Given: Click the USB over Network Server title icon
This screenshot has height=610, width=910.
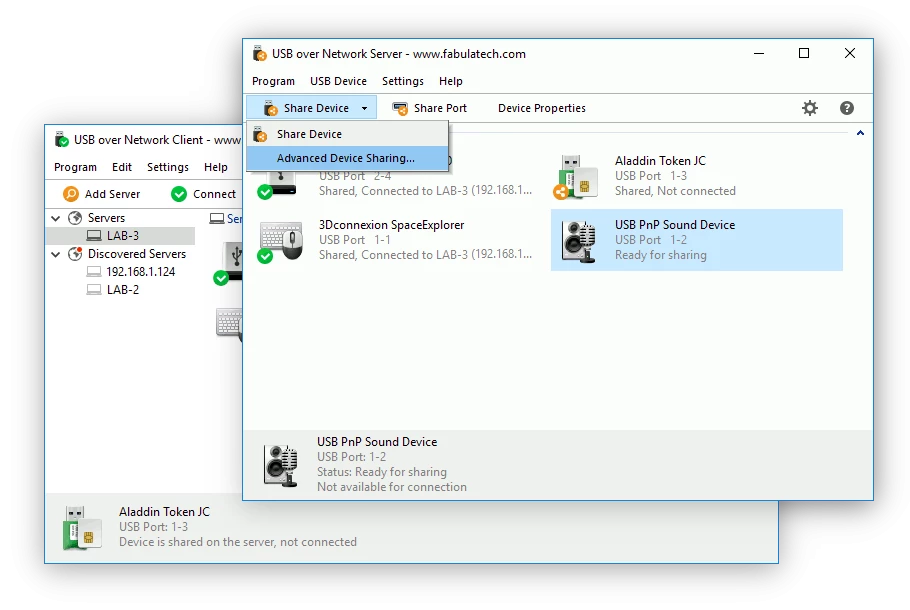Looking at the screenshot, I should point(259,53).
